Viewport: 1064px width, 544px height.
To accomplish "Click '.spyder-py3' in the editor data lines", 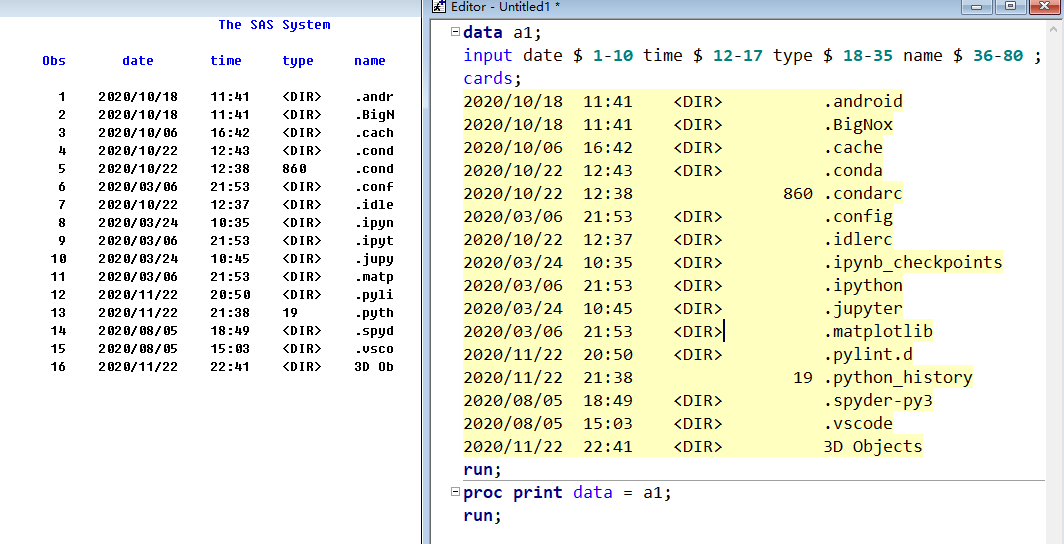I will 878,401.
